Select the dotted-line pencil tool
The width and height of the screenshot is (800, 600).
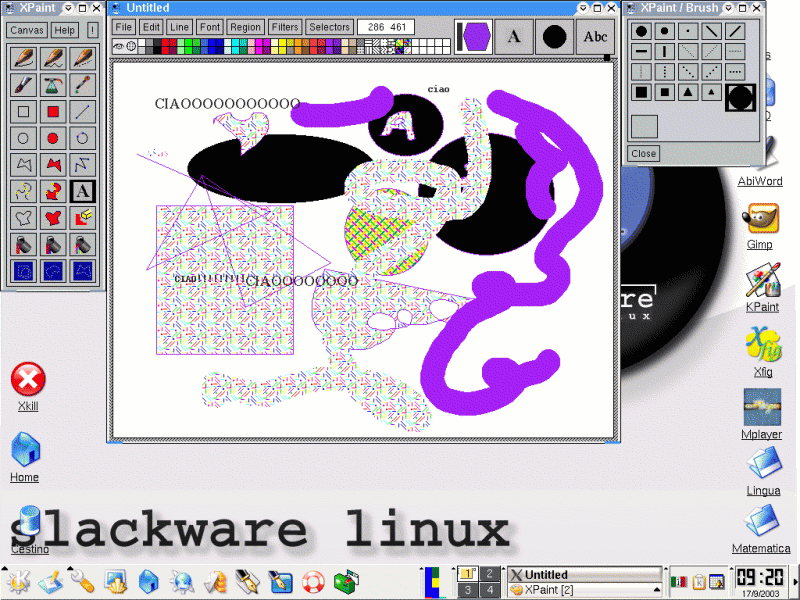(x=83, y=58)
